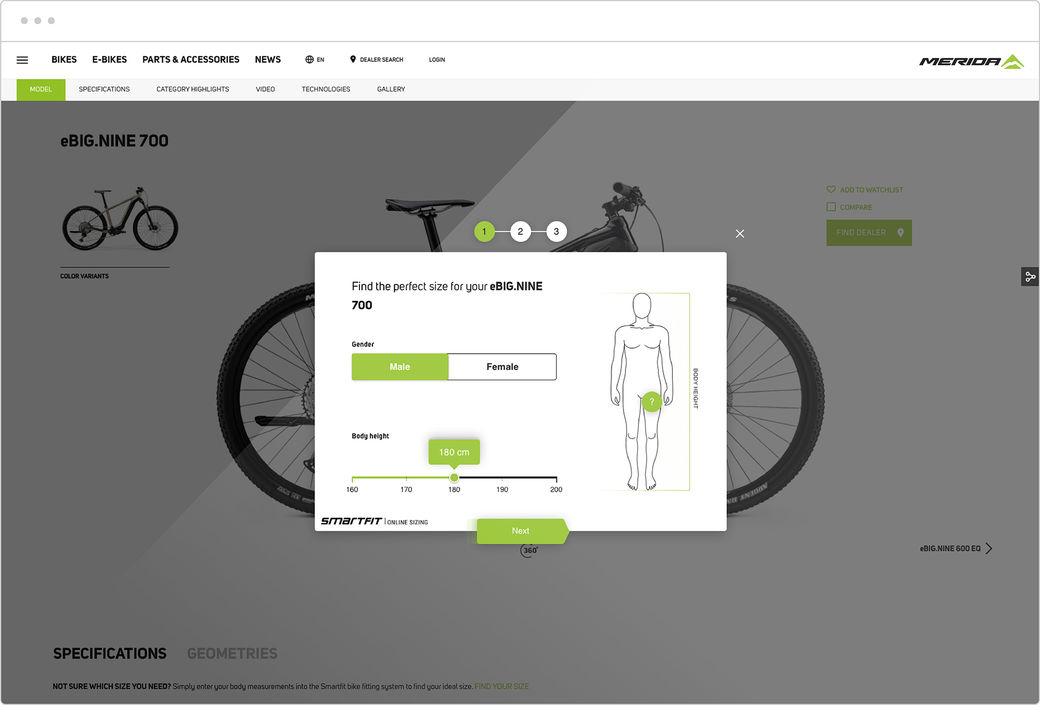Image resolution: width=1040 pixels, height=705 pixels.
Task: Select the Female gender option
Action: (502, 367)
